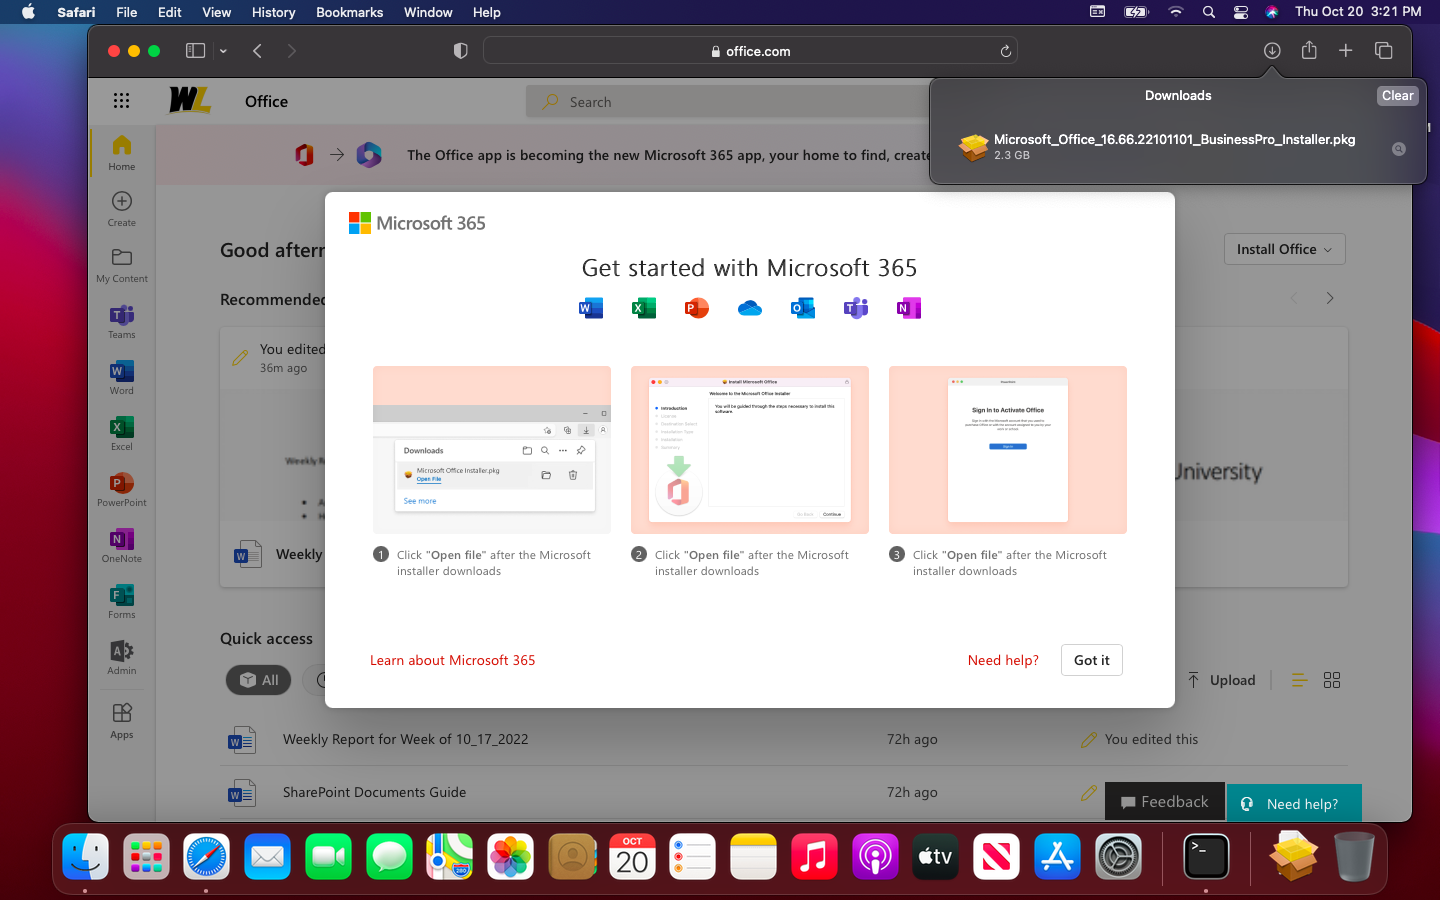Image resolution: width=1440 pixels, height=900 pixels.
Task: Clear the Downloads list
Action: pos(1397,96)
